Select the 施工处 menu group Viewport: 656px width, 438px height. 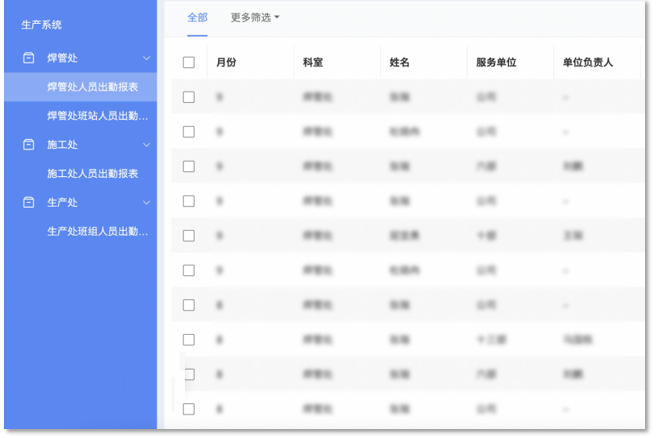[x=80, y=145]
